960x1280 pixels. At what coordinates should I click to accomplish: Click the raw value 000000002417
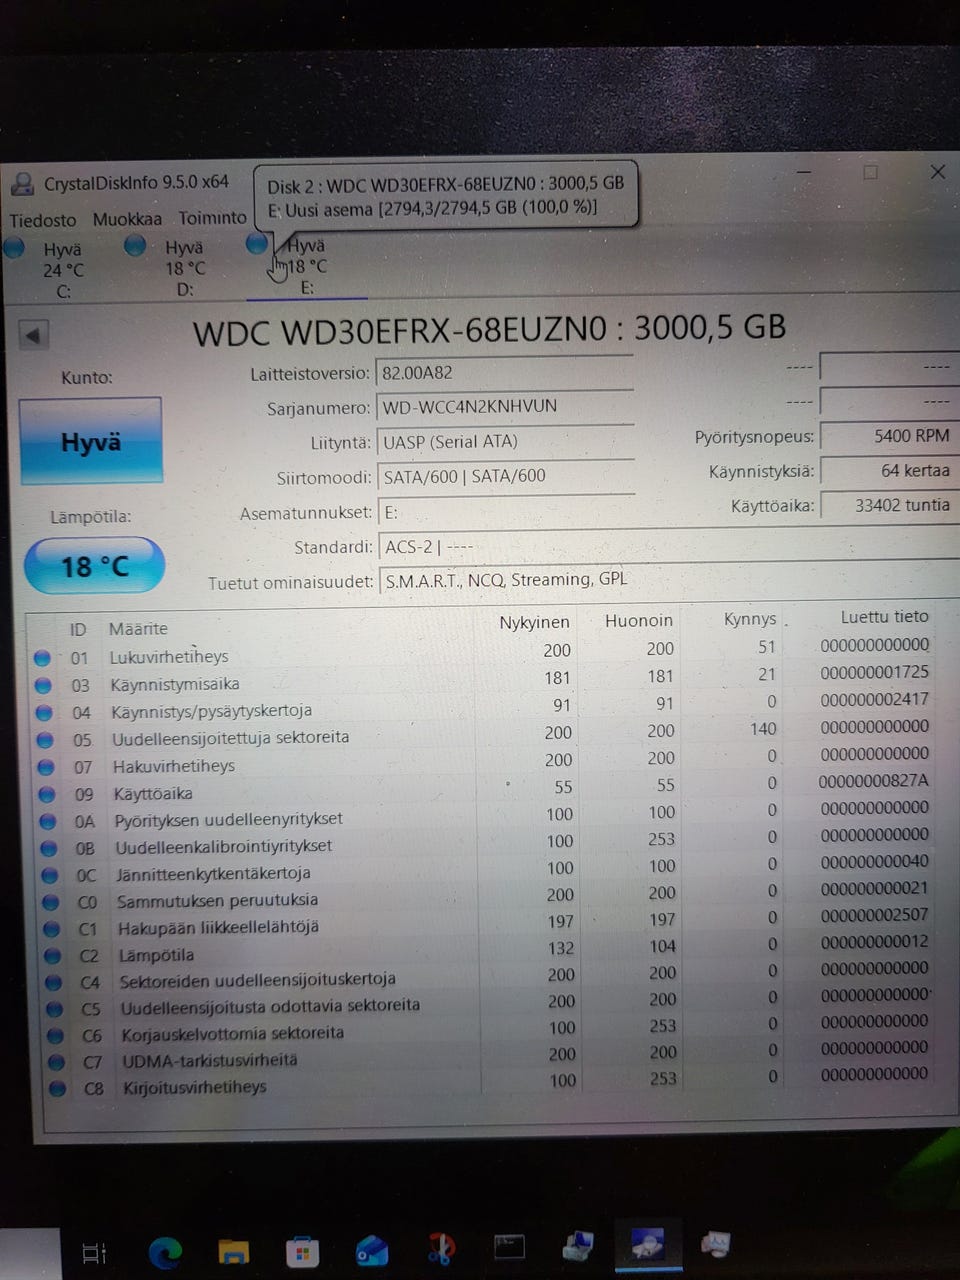874,699
